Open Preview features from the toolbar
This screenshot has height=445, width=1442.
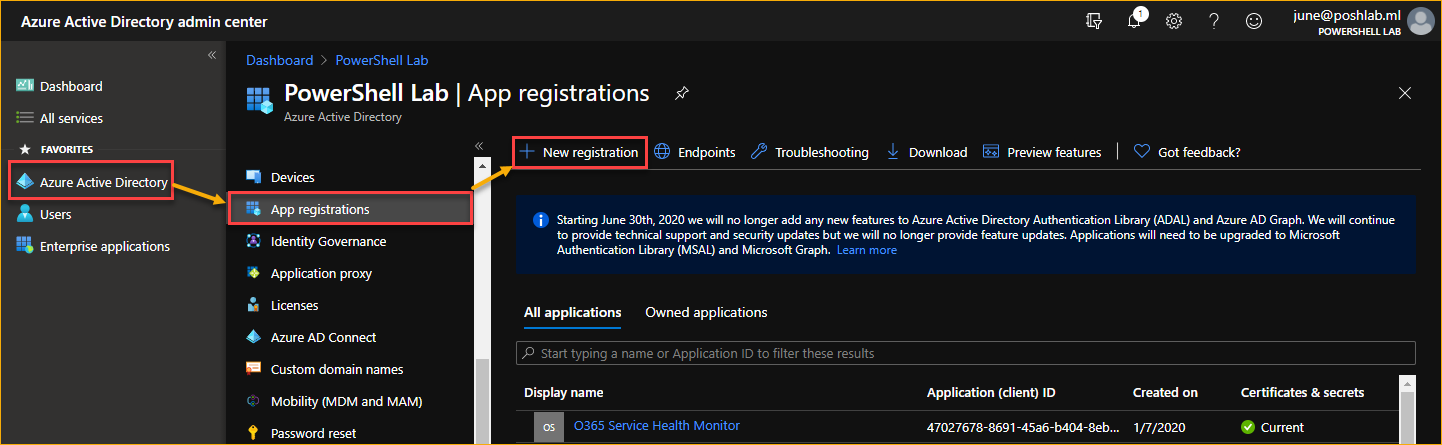[x=1042, y=152]
